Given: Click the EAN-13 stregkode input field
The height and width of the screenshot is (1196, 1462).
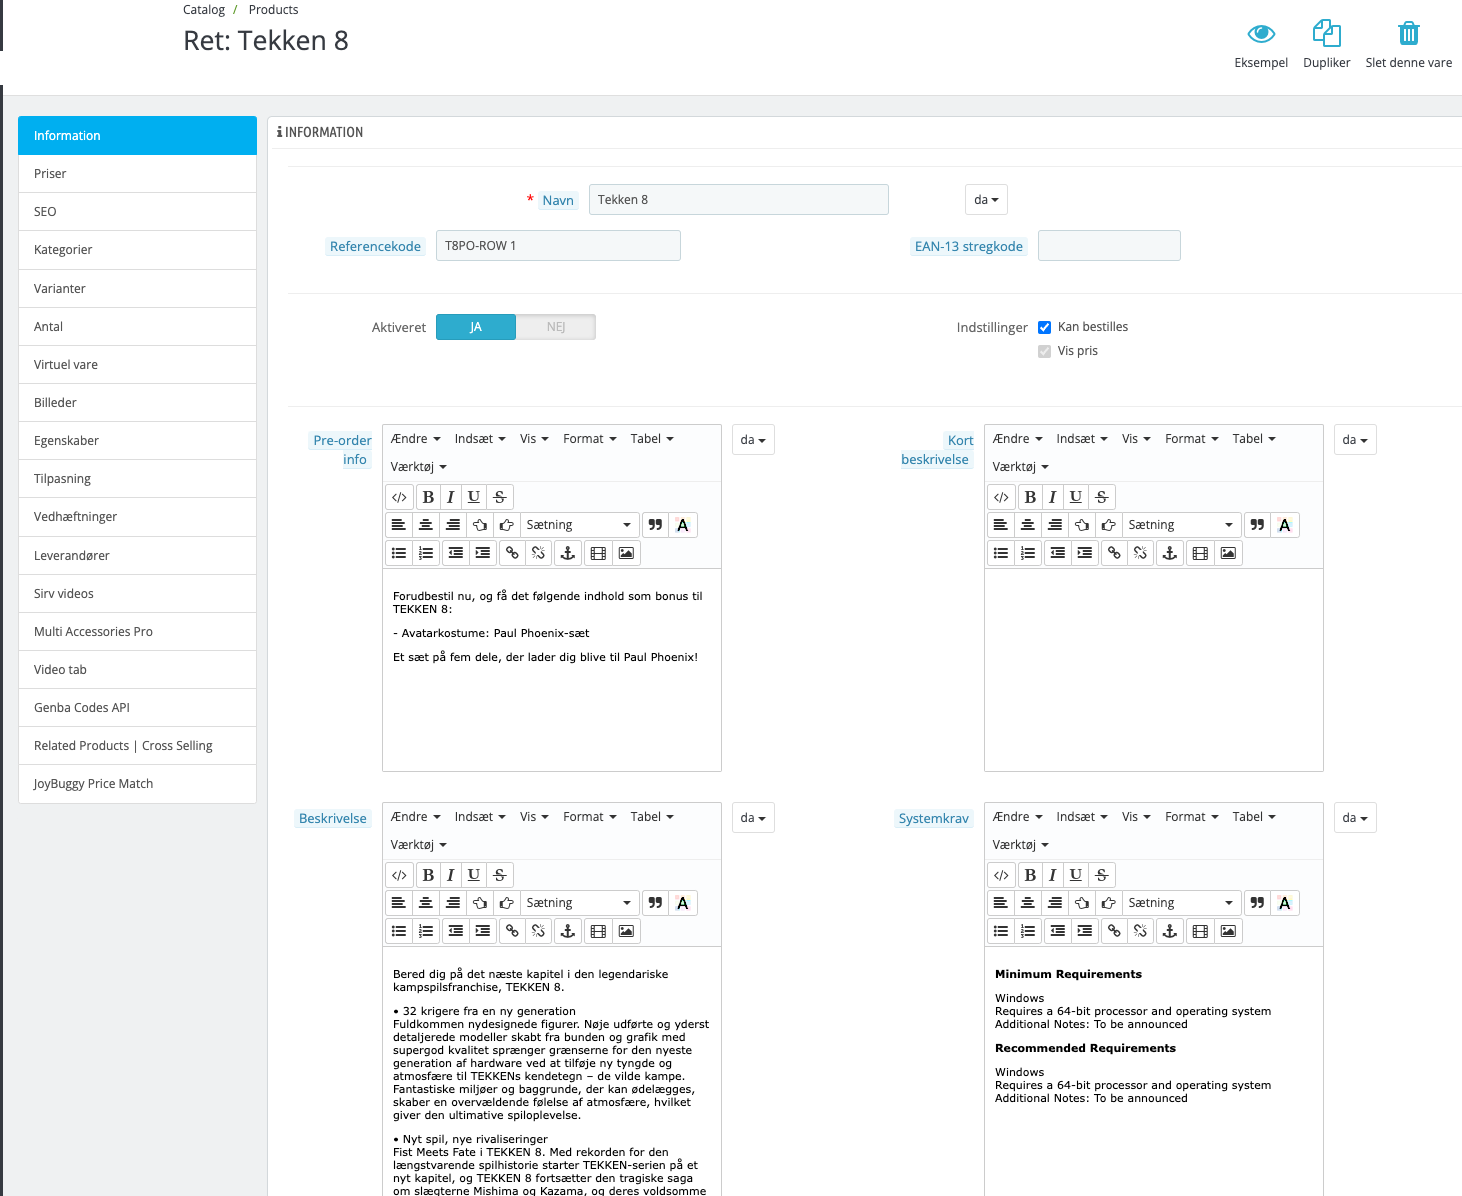Looking at the screenshot, I should pos(1109,246).
